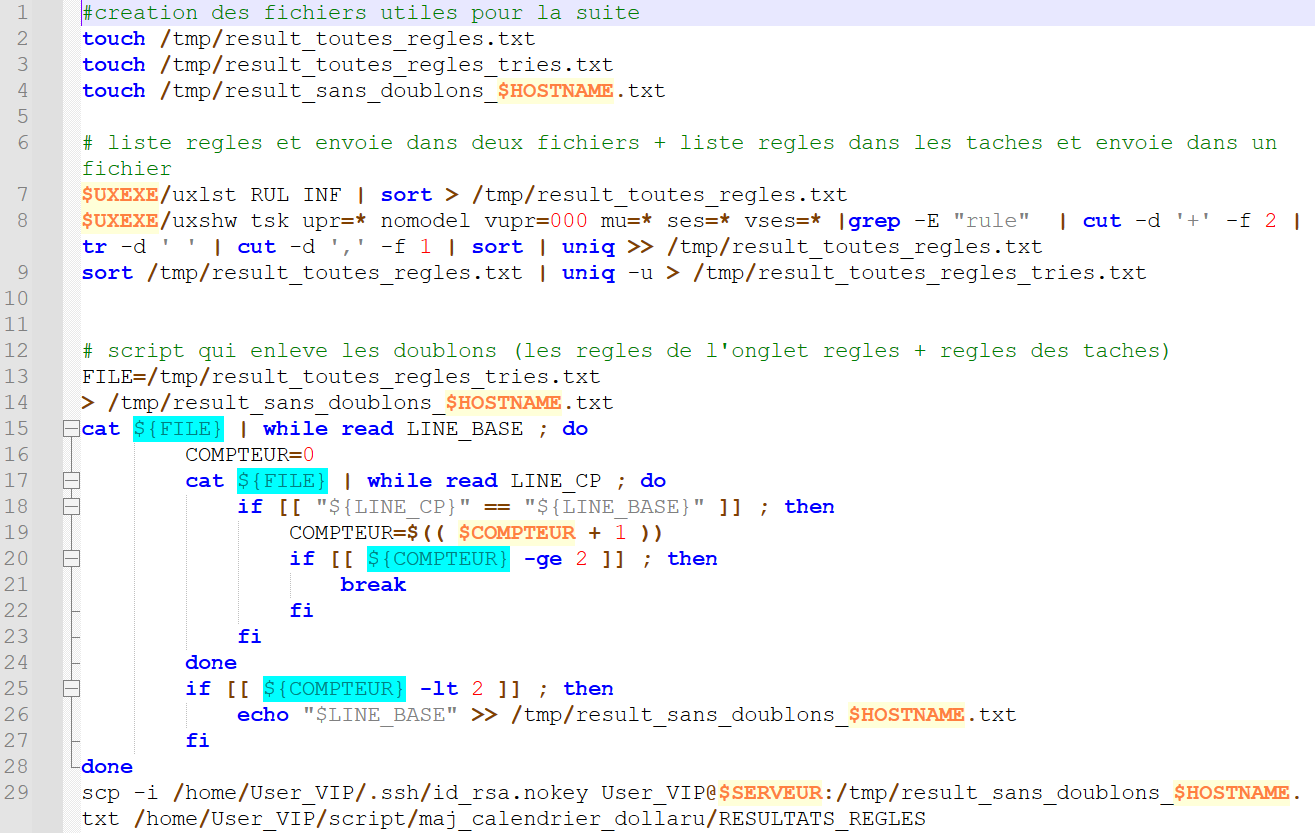This screenshot has height=833, width=1315.
Task: Click 'LINE_BASE' after read on line 15
Action: pos(464,429)
